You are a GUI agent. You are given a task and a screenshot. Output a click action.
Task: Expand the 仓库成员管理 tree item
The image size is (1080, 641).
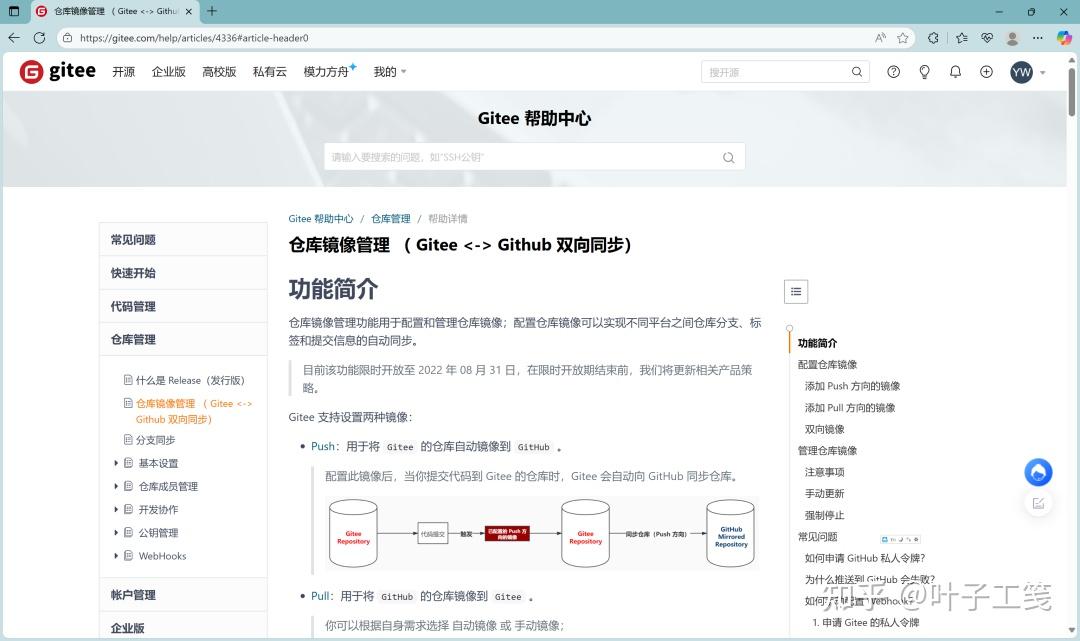(x=116, y=486)
